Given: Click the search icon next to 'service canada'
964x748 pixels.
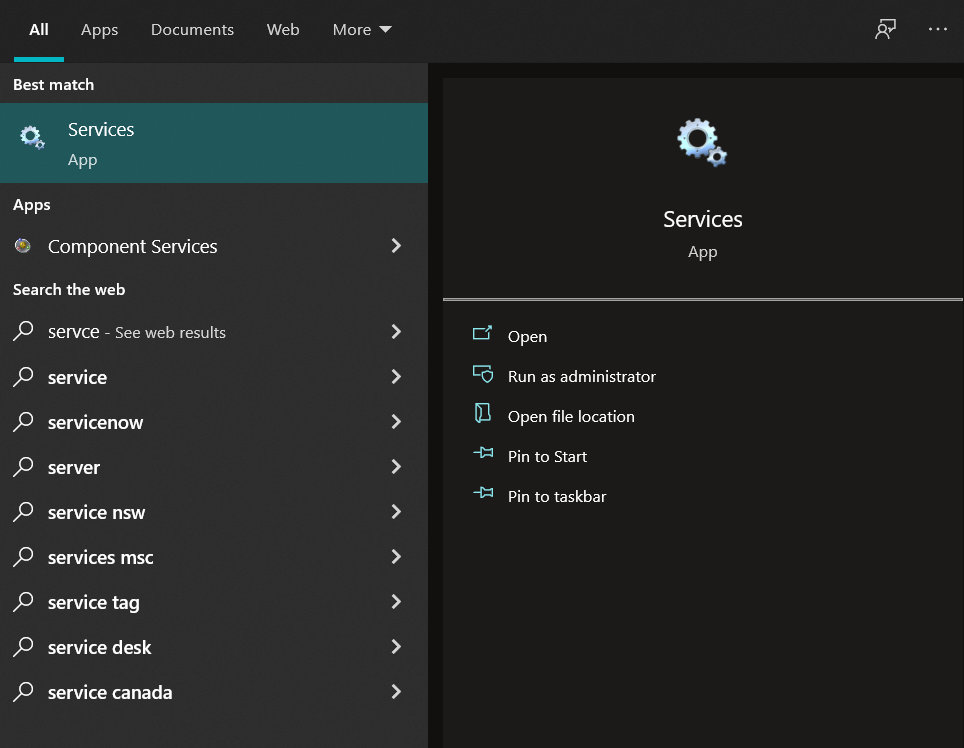Looking at the screenshot, I should coord(23,691).
